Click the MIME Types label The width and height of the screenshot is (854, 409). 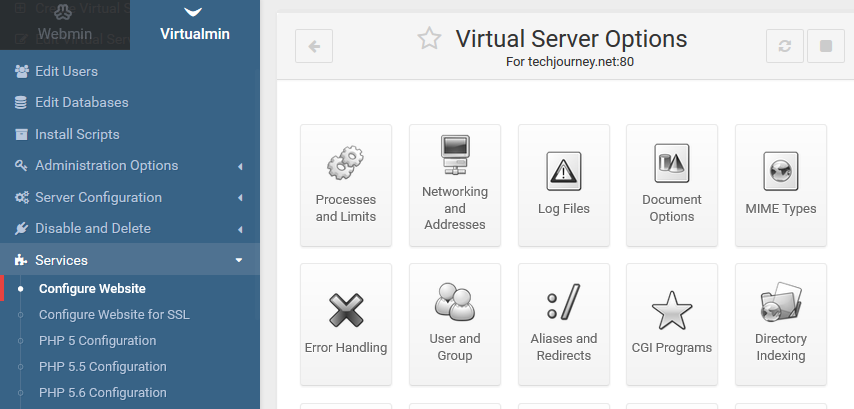780,209
